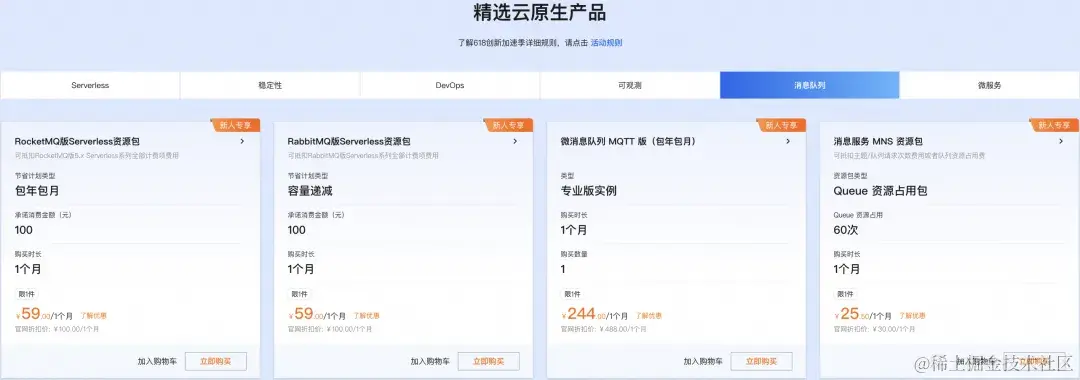Viewport: 1080px width, 380px height.
Task: Open RabbitMQ版Serverless资源包 title
Action: [350, 141]
